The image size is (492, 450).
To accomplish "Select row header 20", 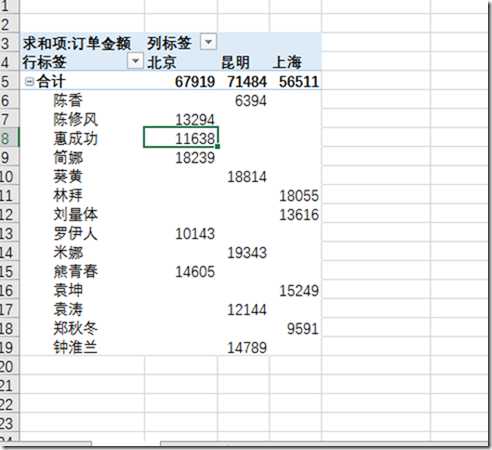I will click(x=9, y=366).
